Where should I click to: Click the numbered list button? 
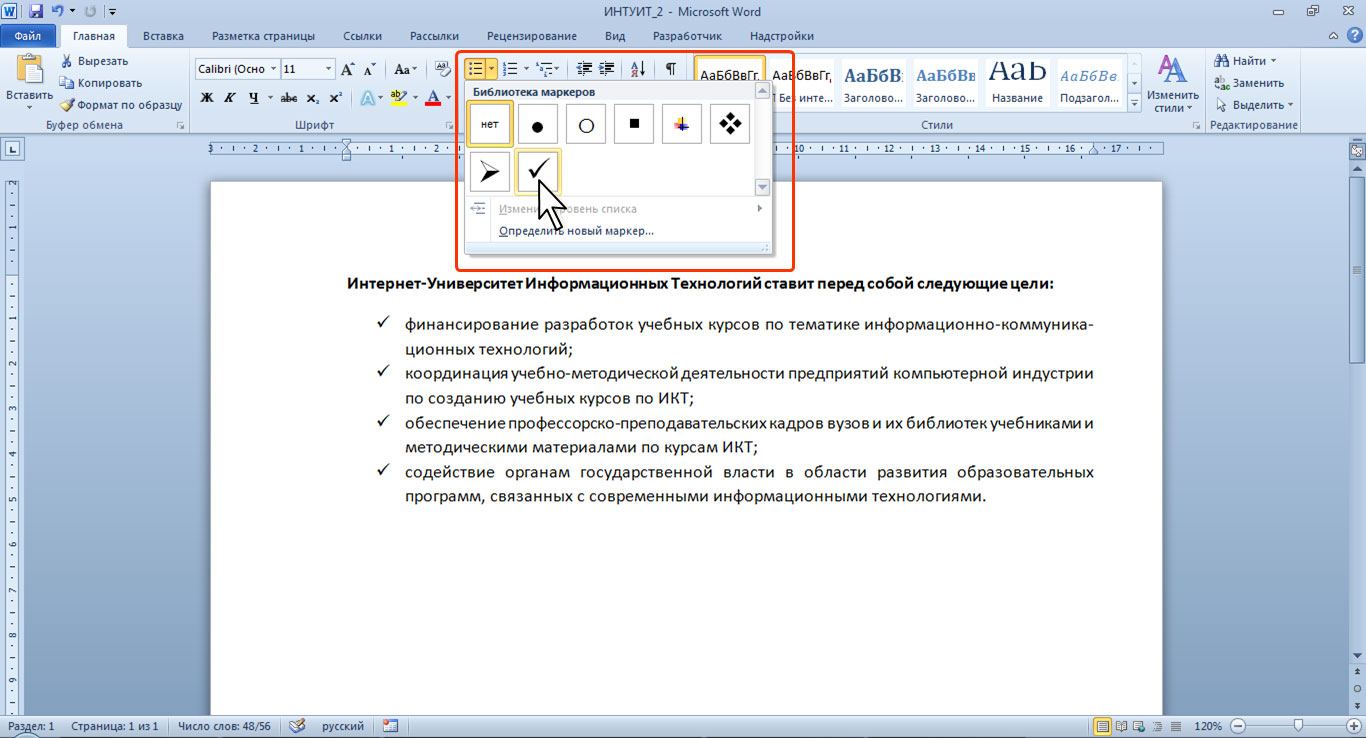(510, 69)
